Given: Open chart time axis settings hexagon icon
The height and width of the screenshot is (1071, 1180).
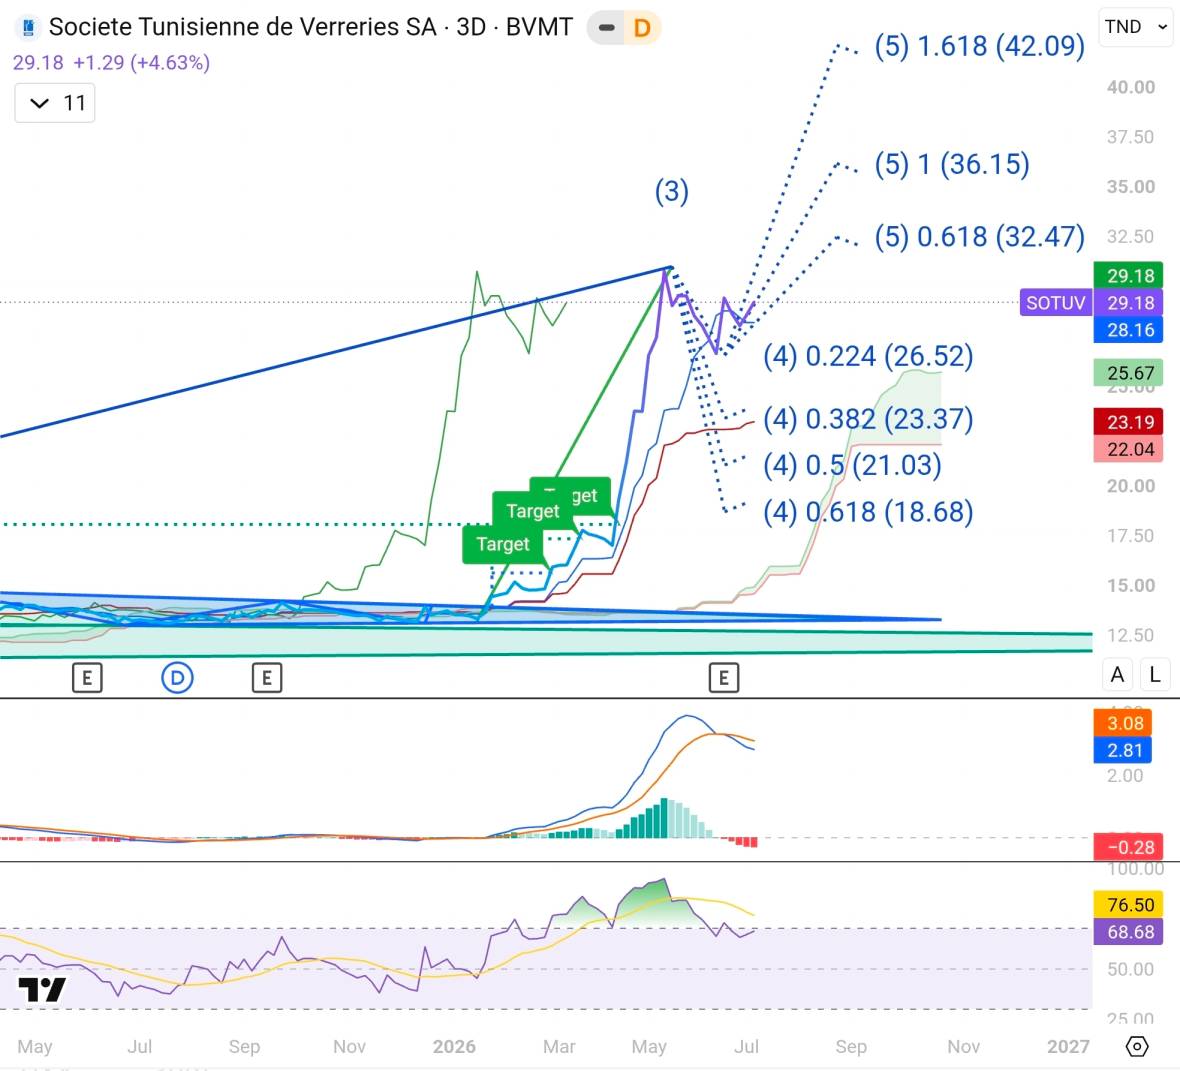Looking at the screenshot, I should point(1137,1046).
